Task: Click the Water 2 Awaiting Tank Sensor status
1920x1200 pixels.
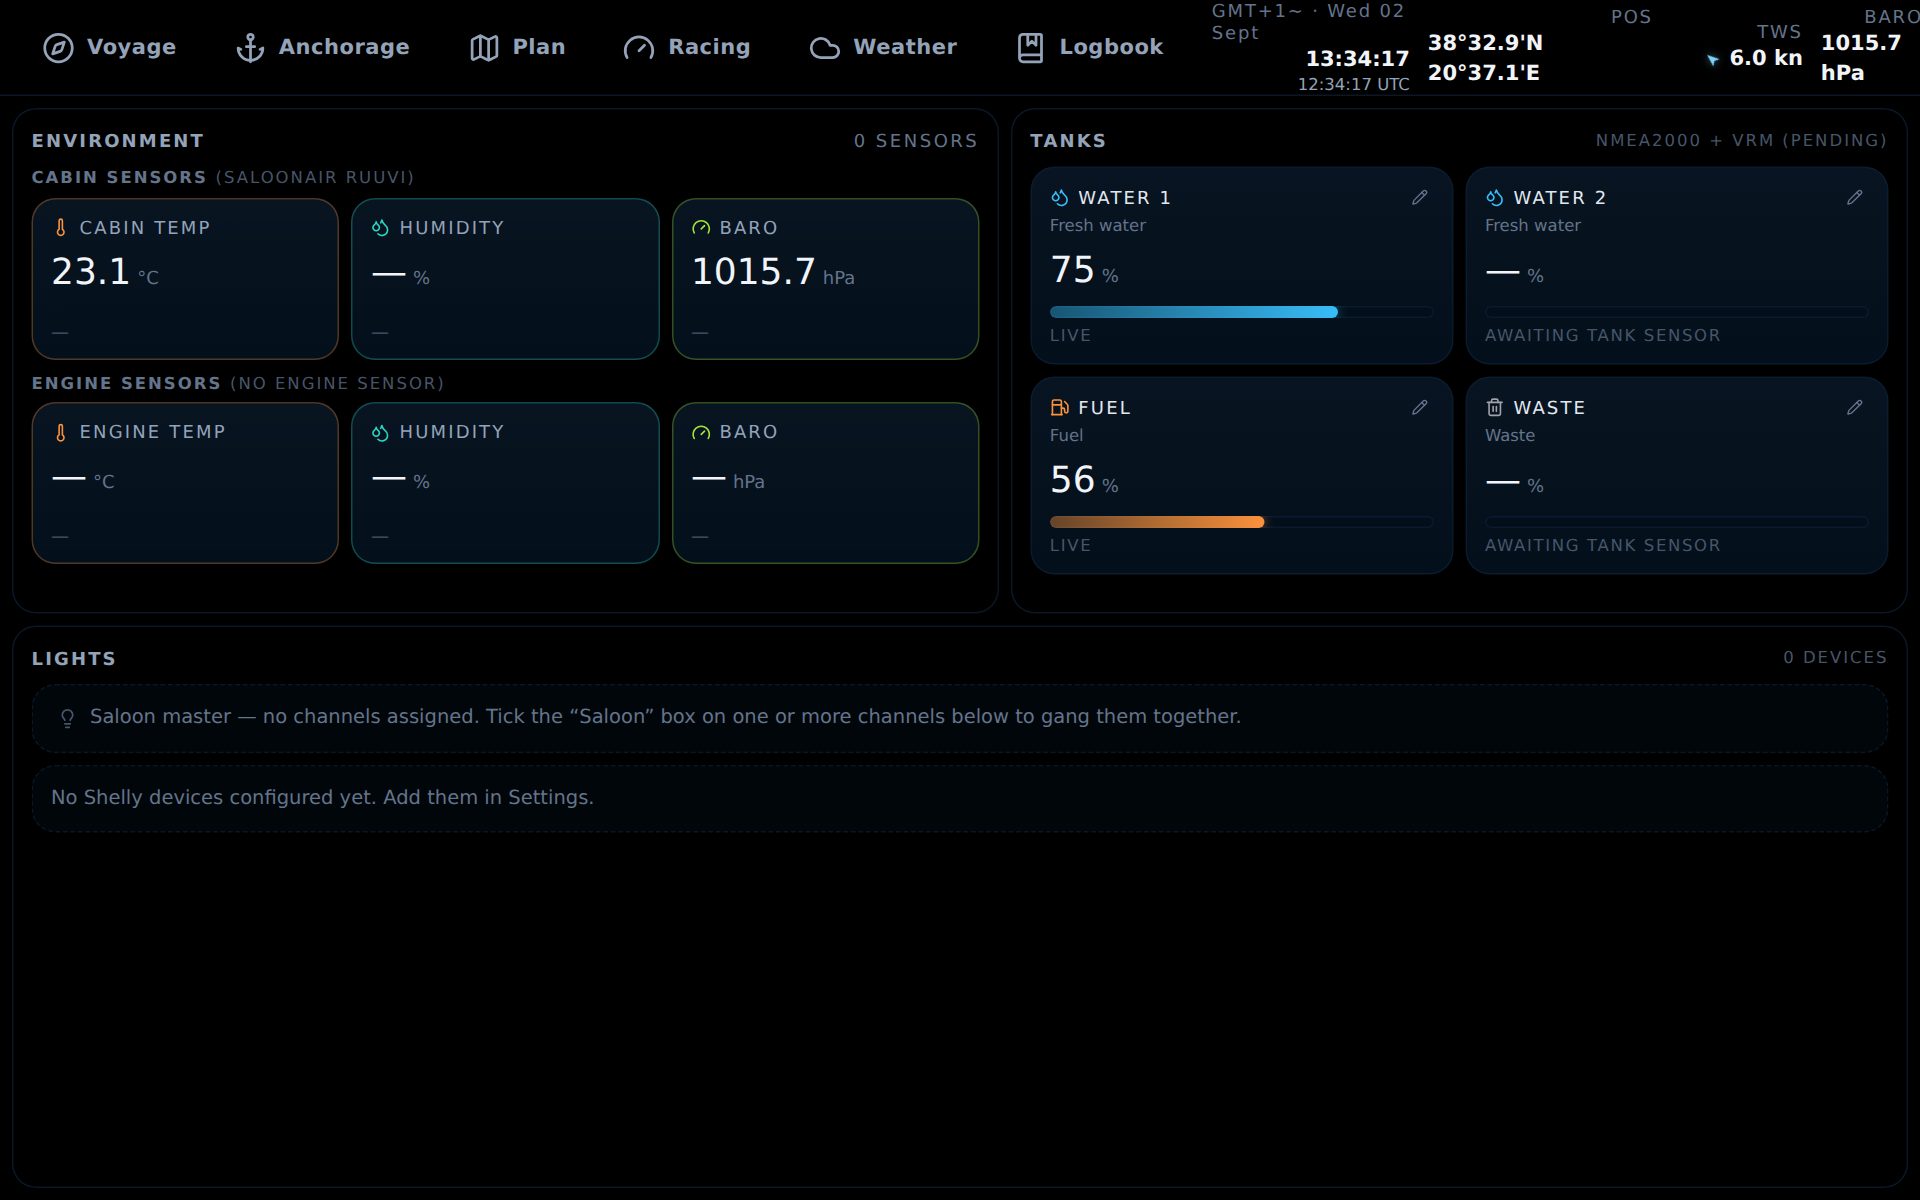Action: [1602, 336]
